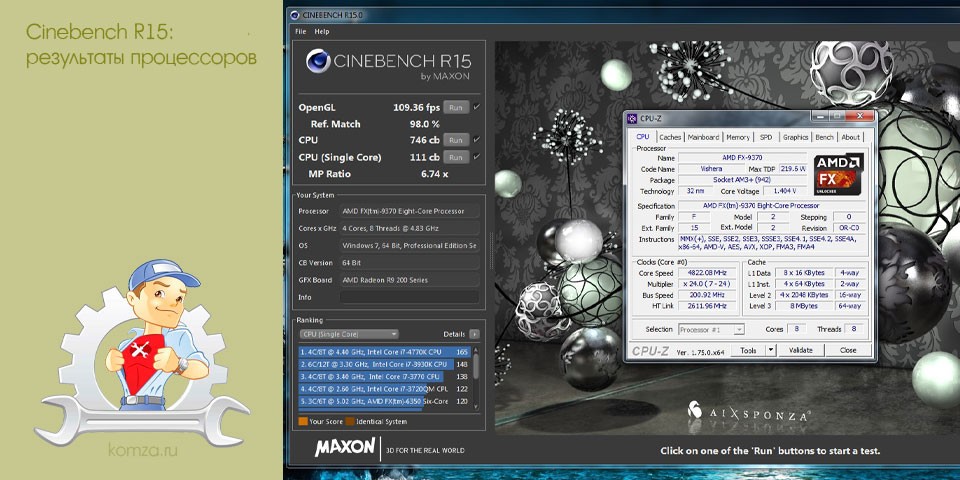This screenshot has width=960, height=480.
Task: Click the AMD FX logo in CPU-Z
Action: coord(838,174)
